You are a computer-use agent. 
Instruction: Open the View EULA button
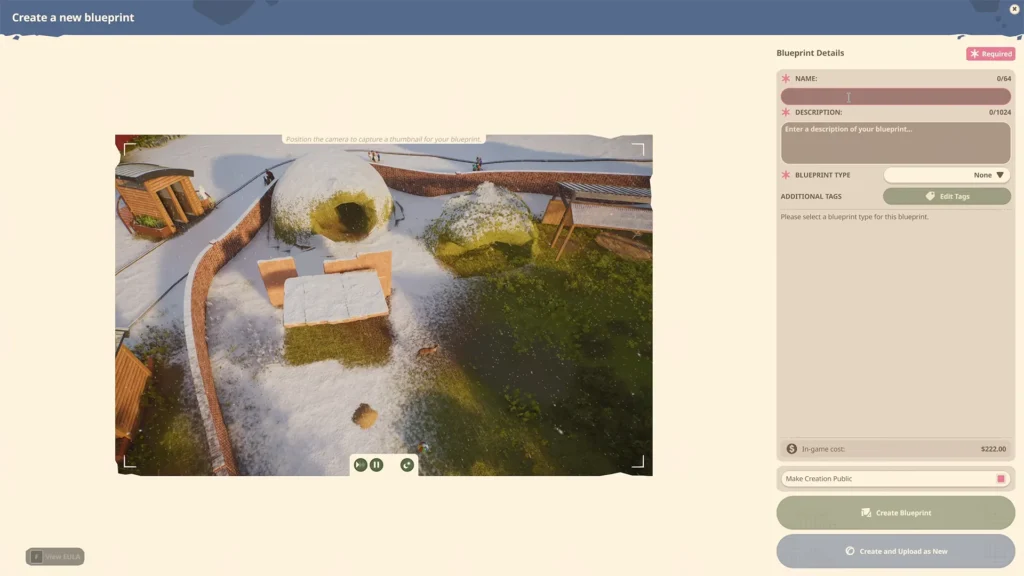pyautogui.click(x=55, y=556)
